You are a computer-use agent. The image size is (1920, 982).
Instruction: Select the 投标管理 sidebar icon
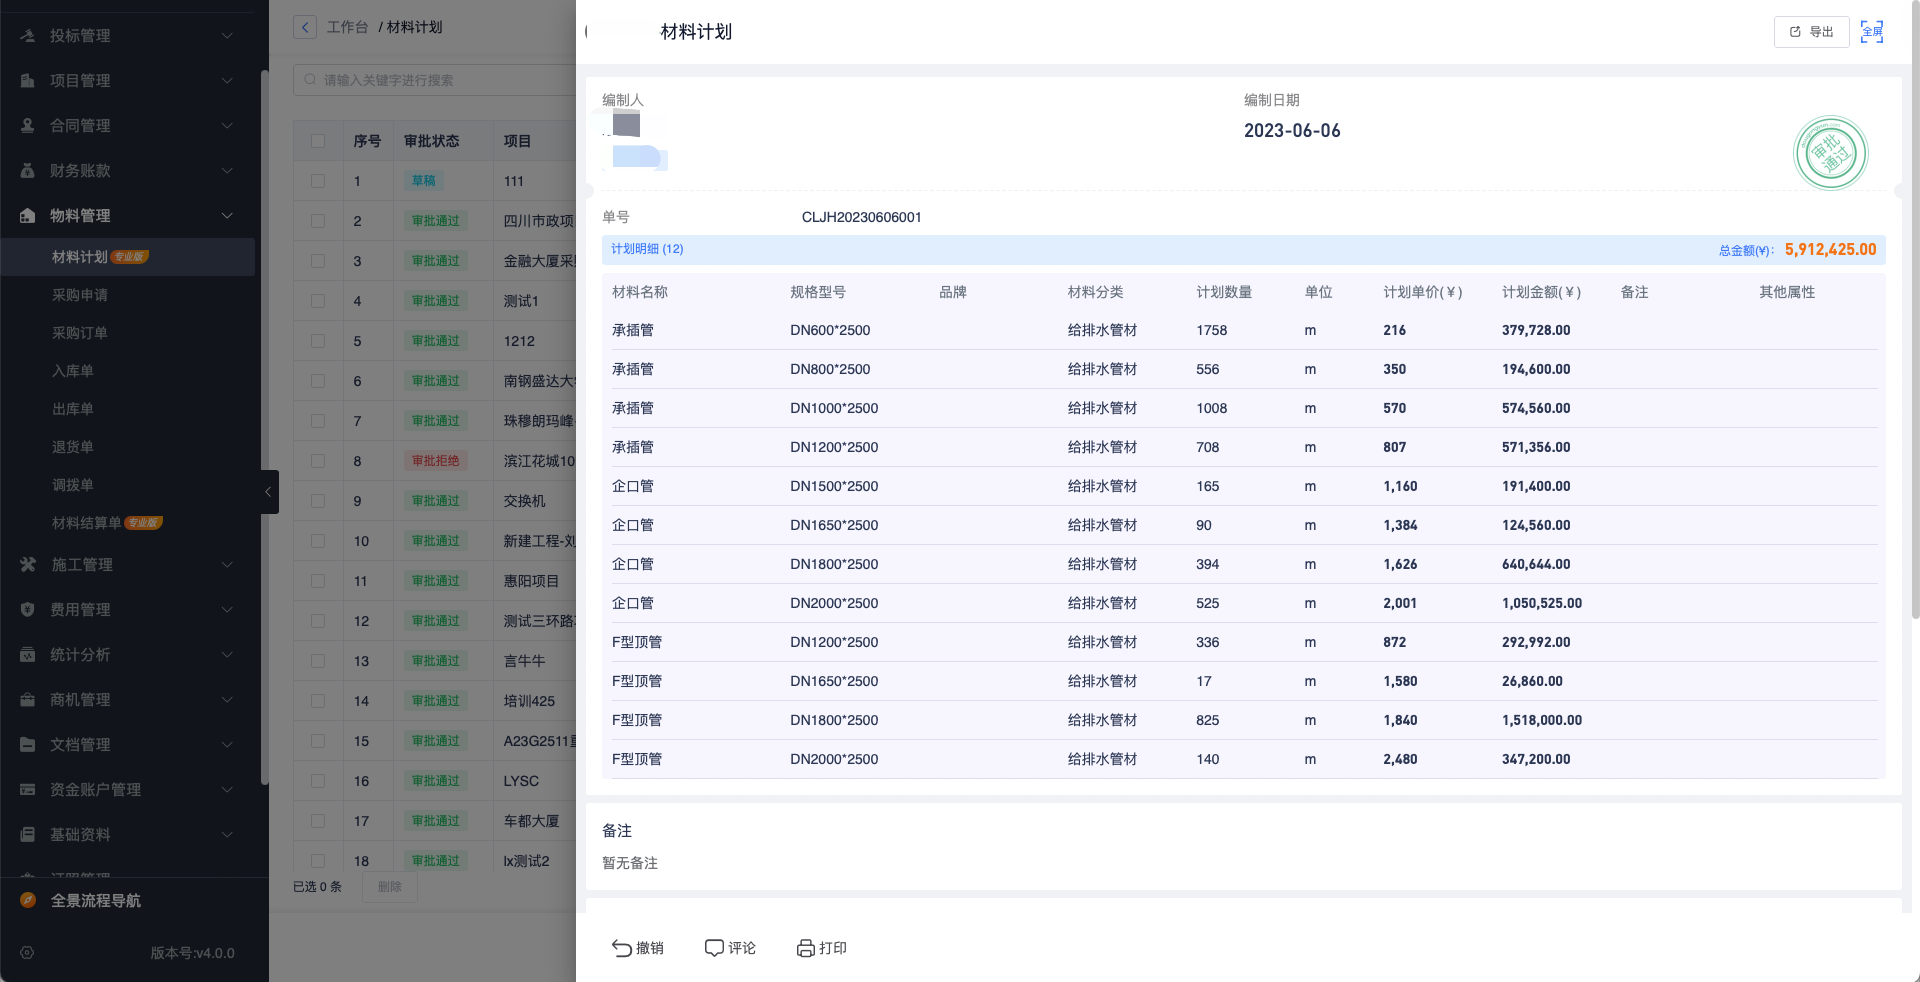(27, 36)
